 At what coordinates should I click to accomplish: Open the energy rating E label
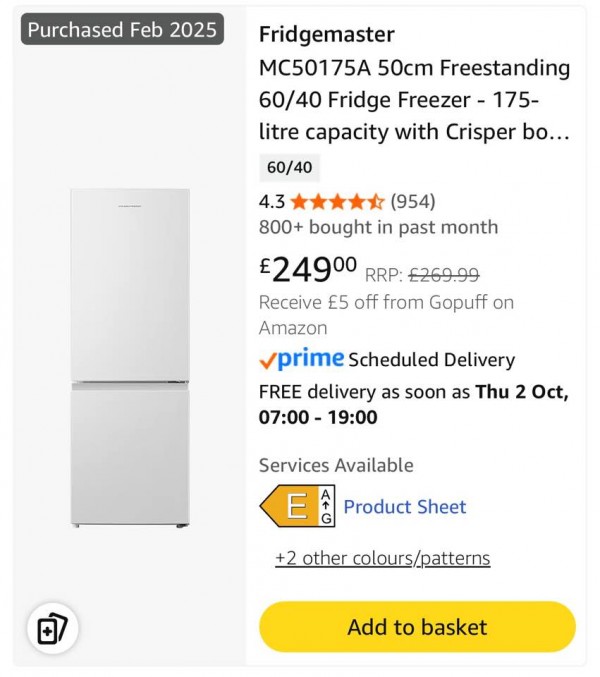[297, 507]
